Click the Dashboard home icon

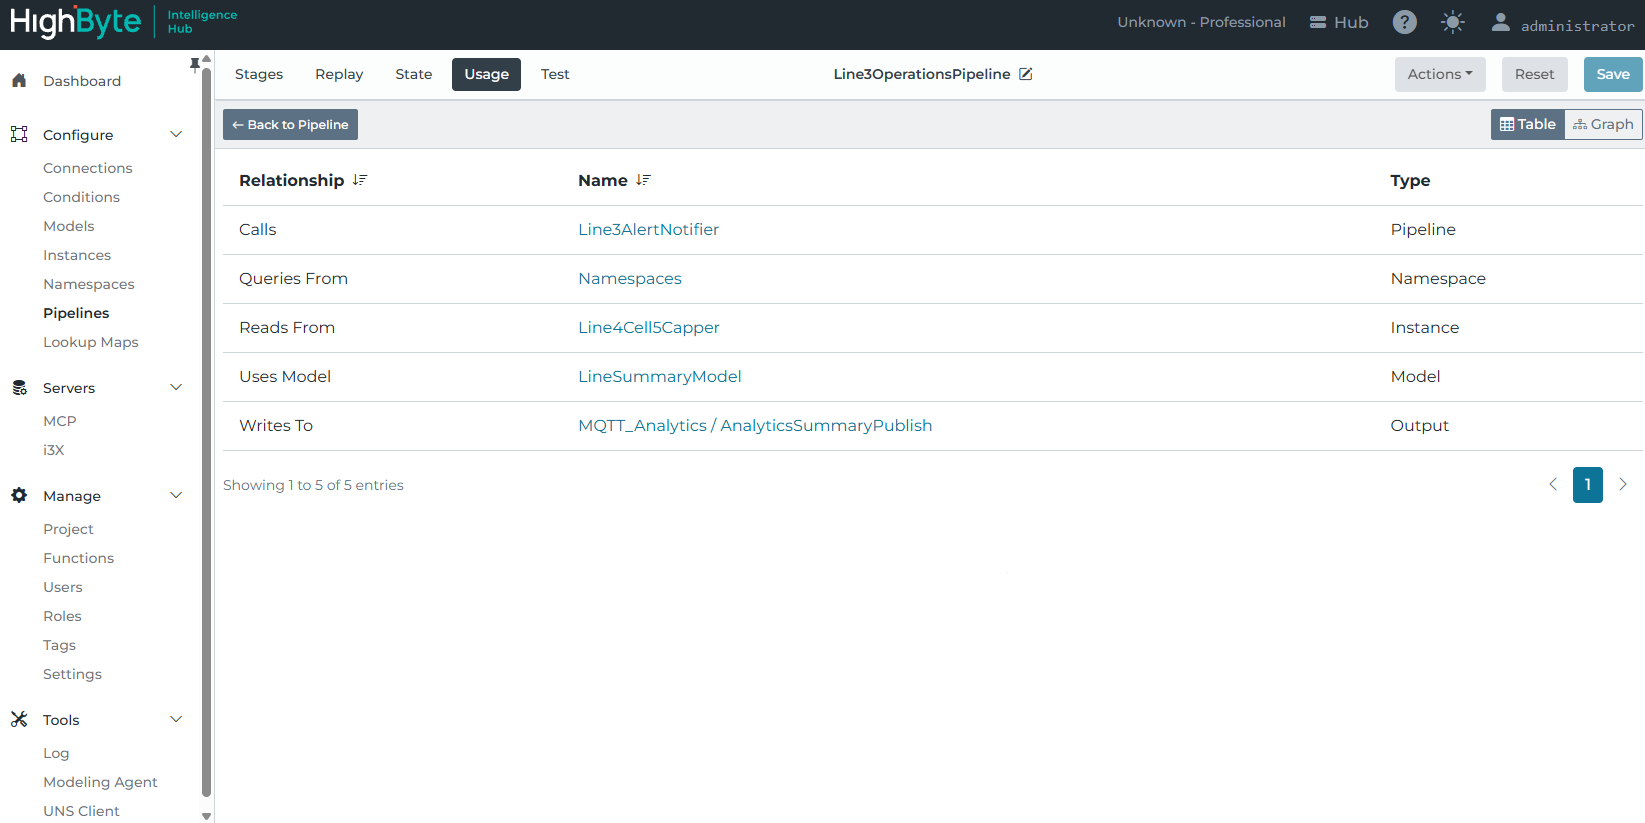19,81
